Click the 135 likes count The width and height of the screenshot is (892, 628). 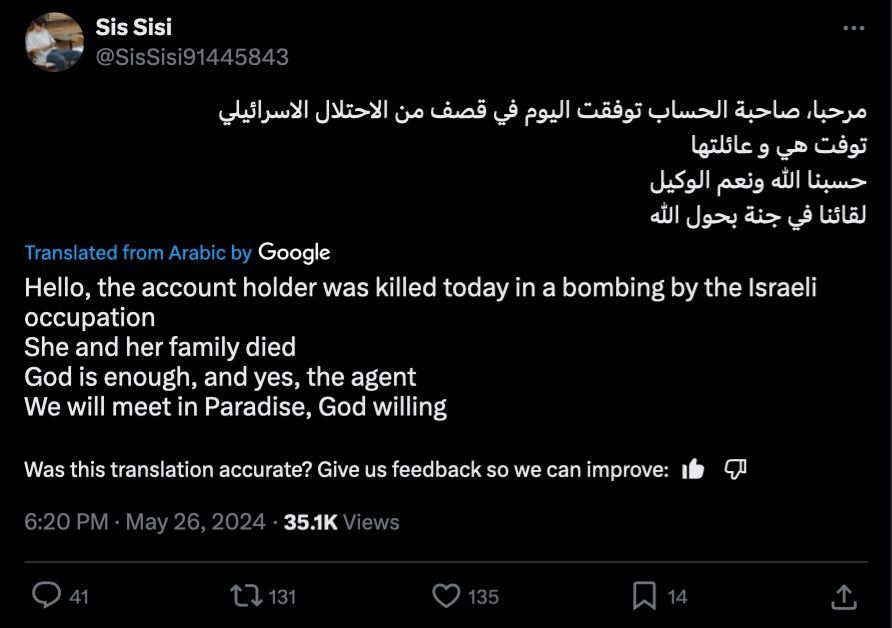pyautogui.click(x=483, y=597)
